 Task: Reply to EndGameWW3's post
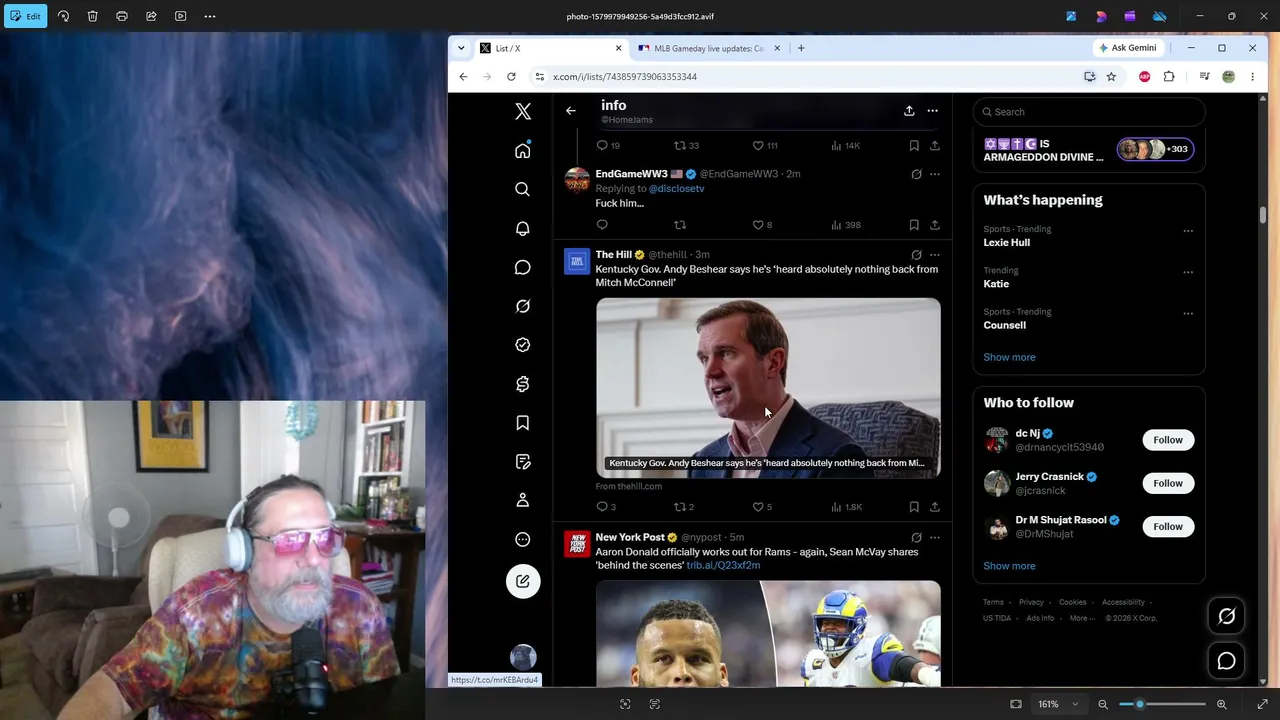602,225
